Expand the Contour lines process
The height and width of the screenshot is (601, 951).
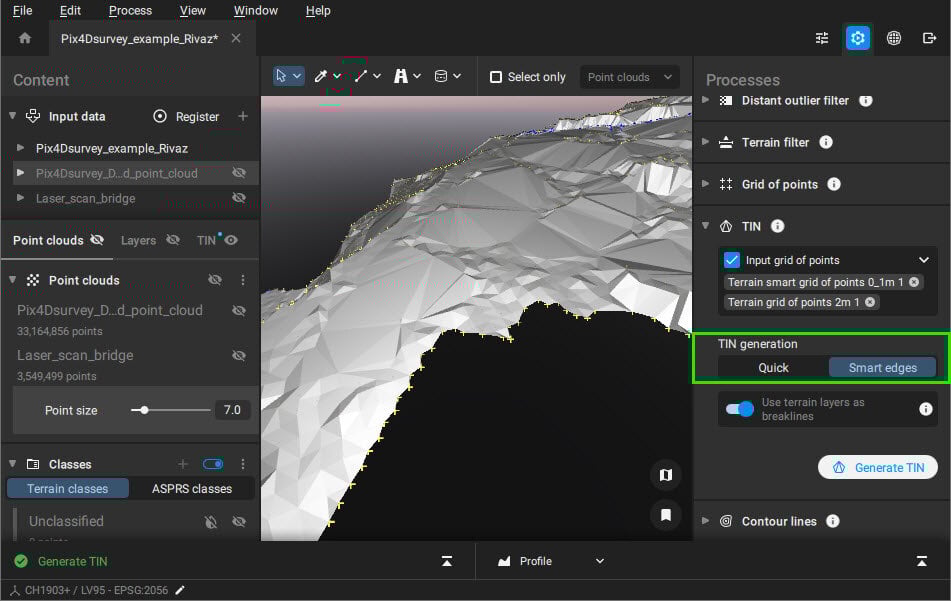tap(707, 521)
